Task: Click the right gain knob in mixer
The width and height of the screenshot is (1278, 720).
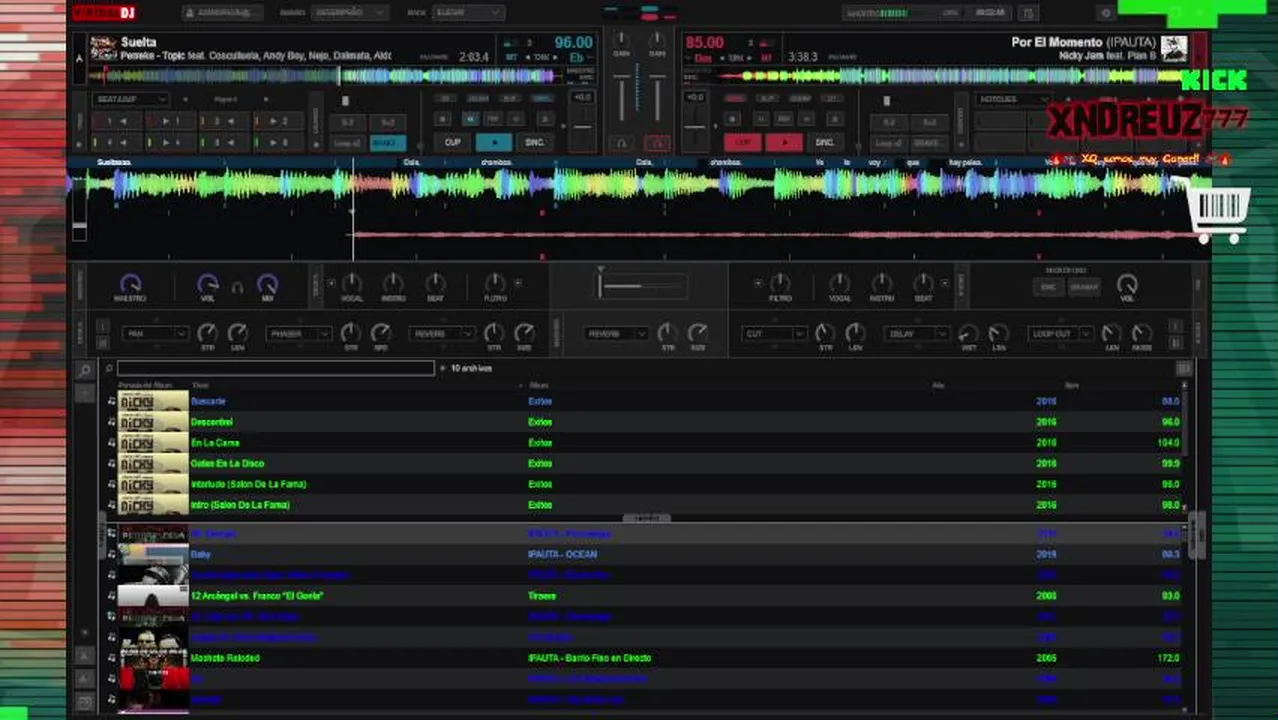Action: point(657,42)
